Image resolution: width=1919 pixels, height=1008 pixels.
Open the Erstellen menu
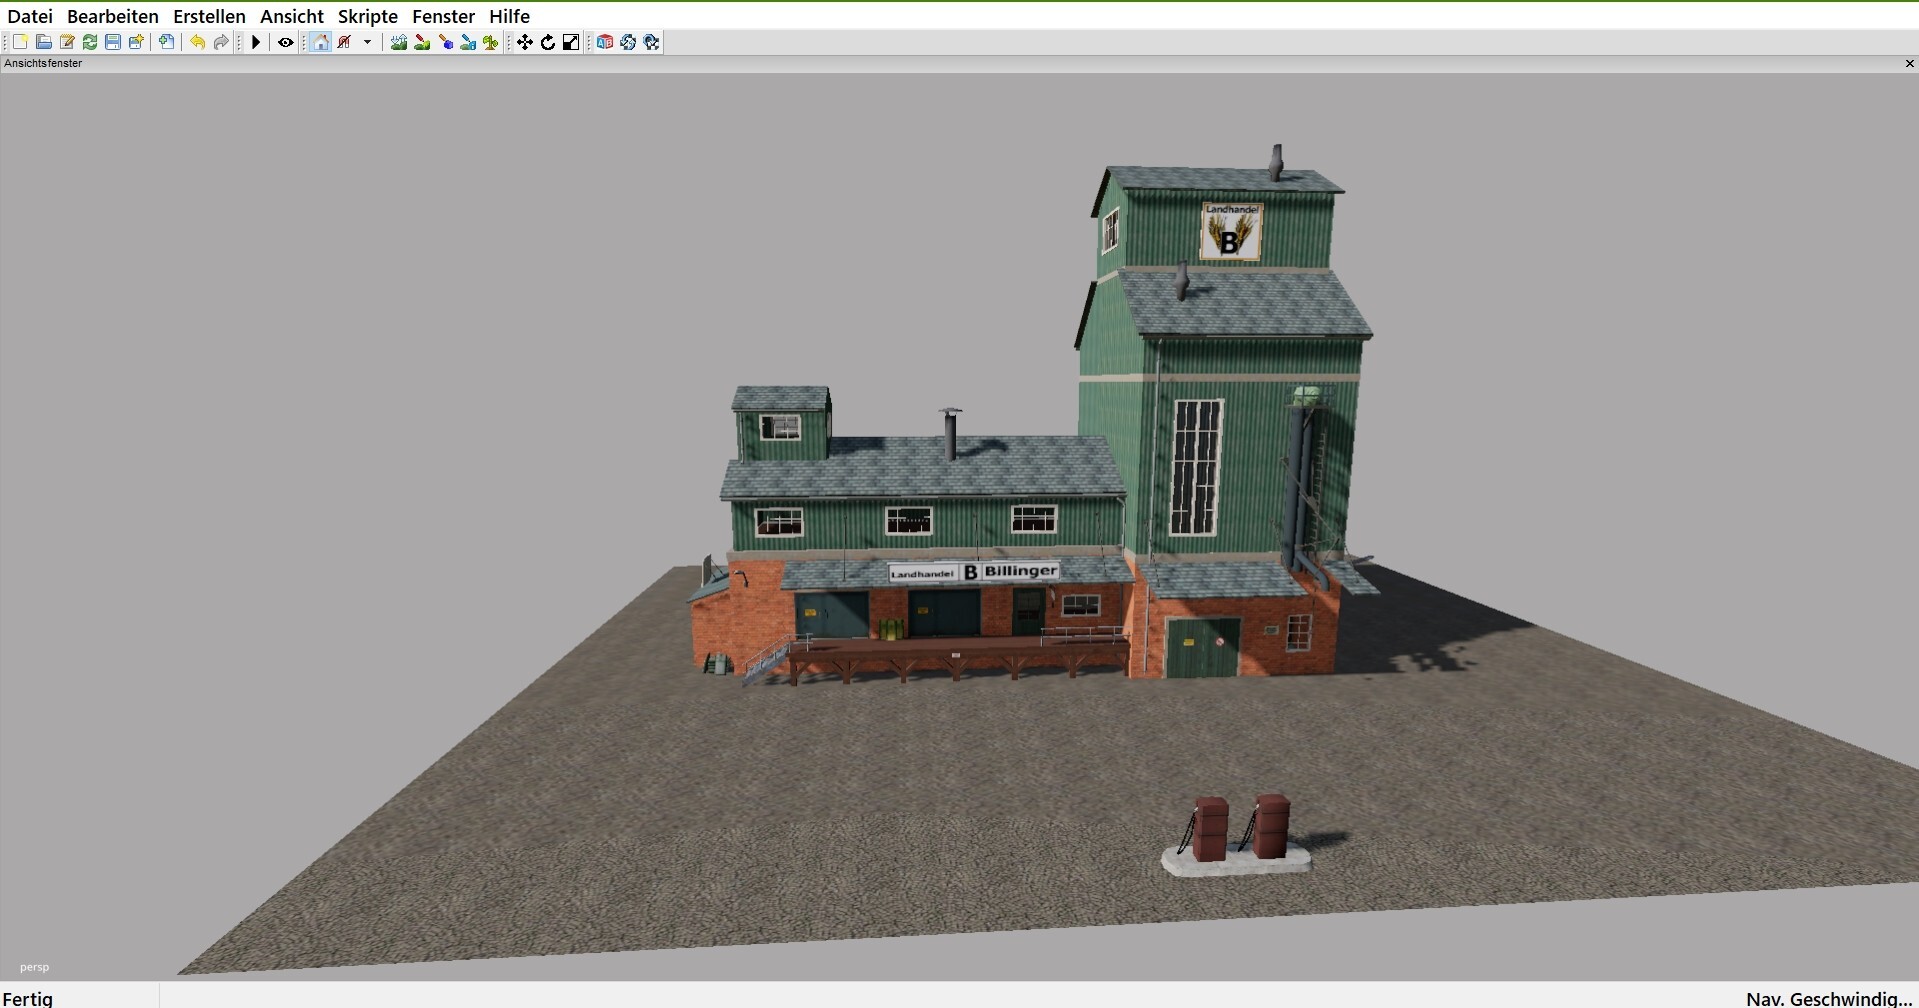tap(209, 16)
